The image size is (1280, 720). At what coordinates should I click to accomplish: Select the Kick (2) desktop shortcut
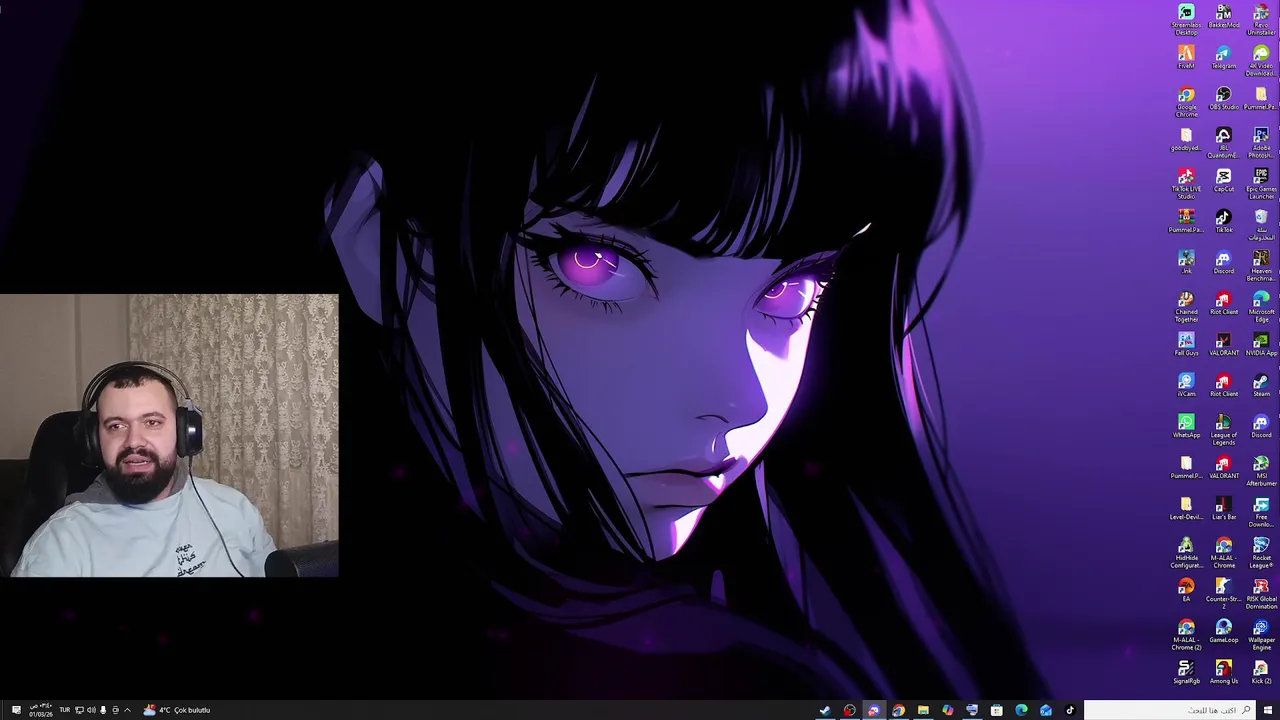tap(1261, 672)
